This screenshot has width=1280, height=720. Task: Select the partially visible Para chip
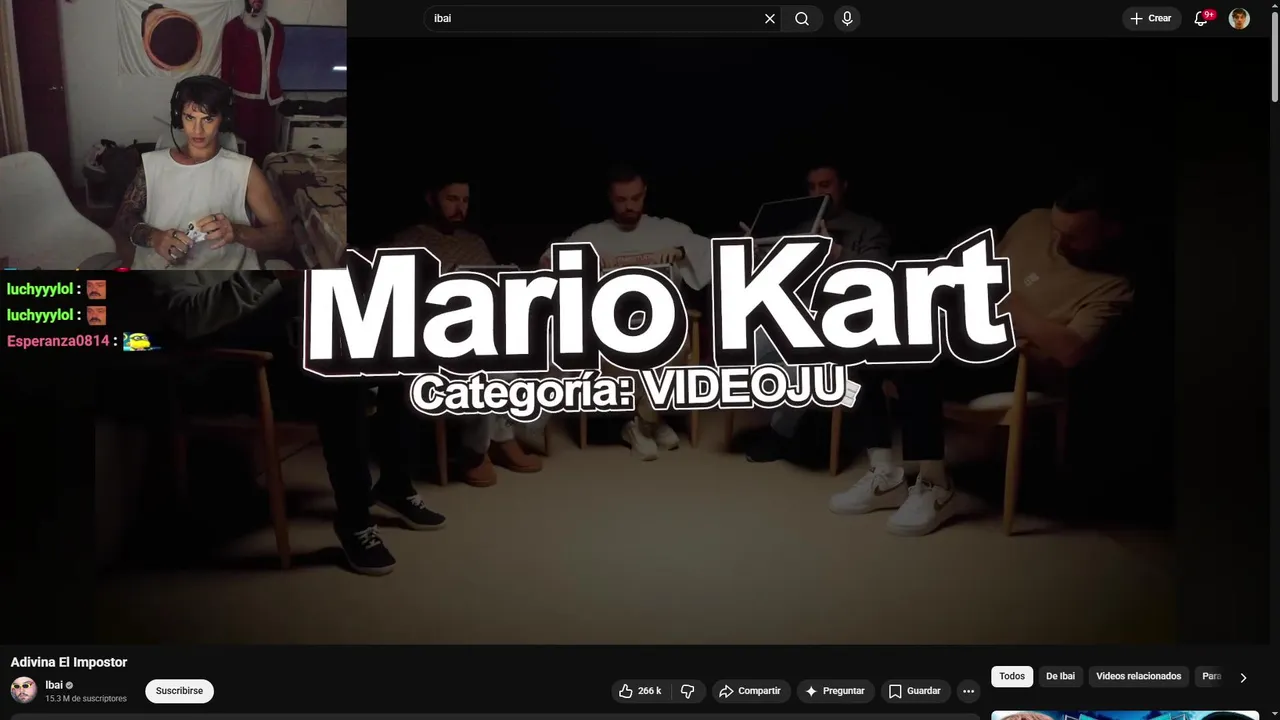1211,676
